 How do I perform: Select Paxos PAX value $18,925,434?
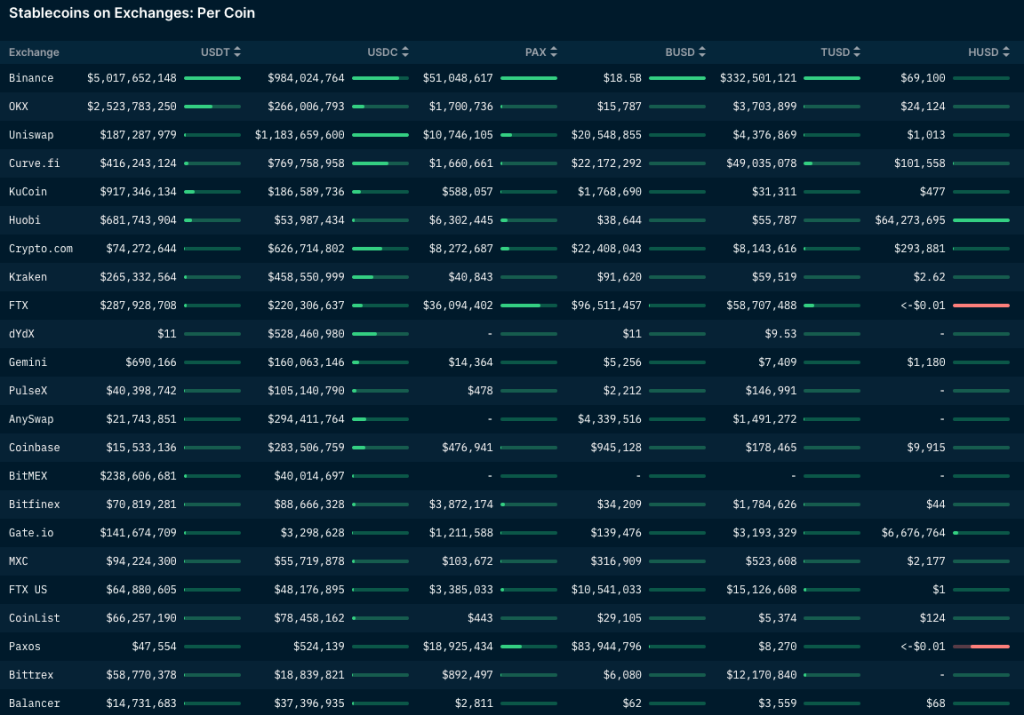(458, 647)
